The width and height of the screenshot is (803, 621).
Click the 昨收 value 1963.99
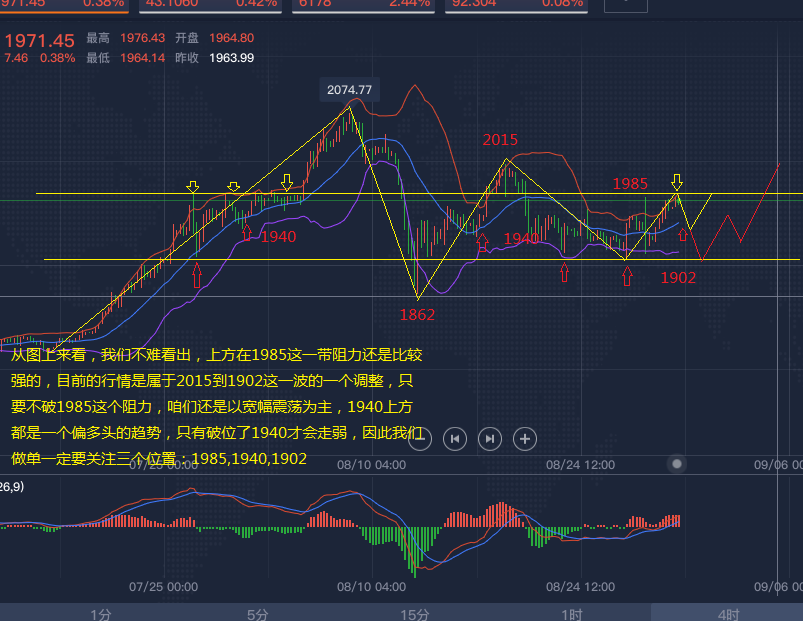click(x=231, y=58)
